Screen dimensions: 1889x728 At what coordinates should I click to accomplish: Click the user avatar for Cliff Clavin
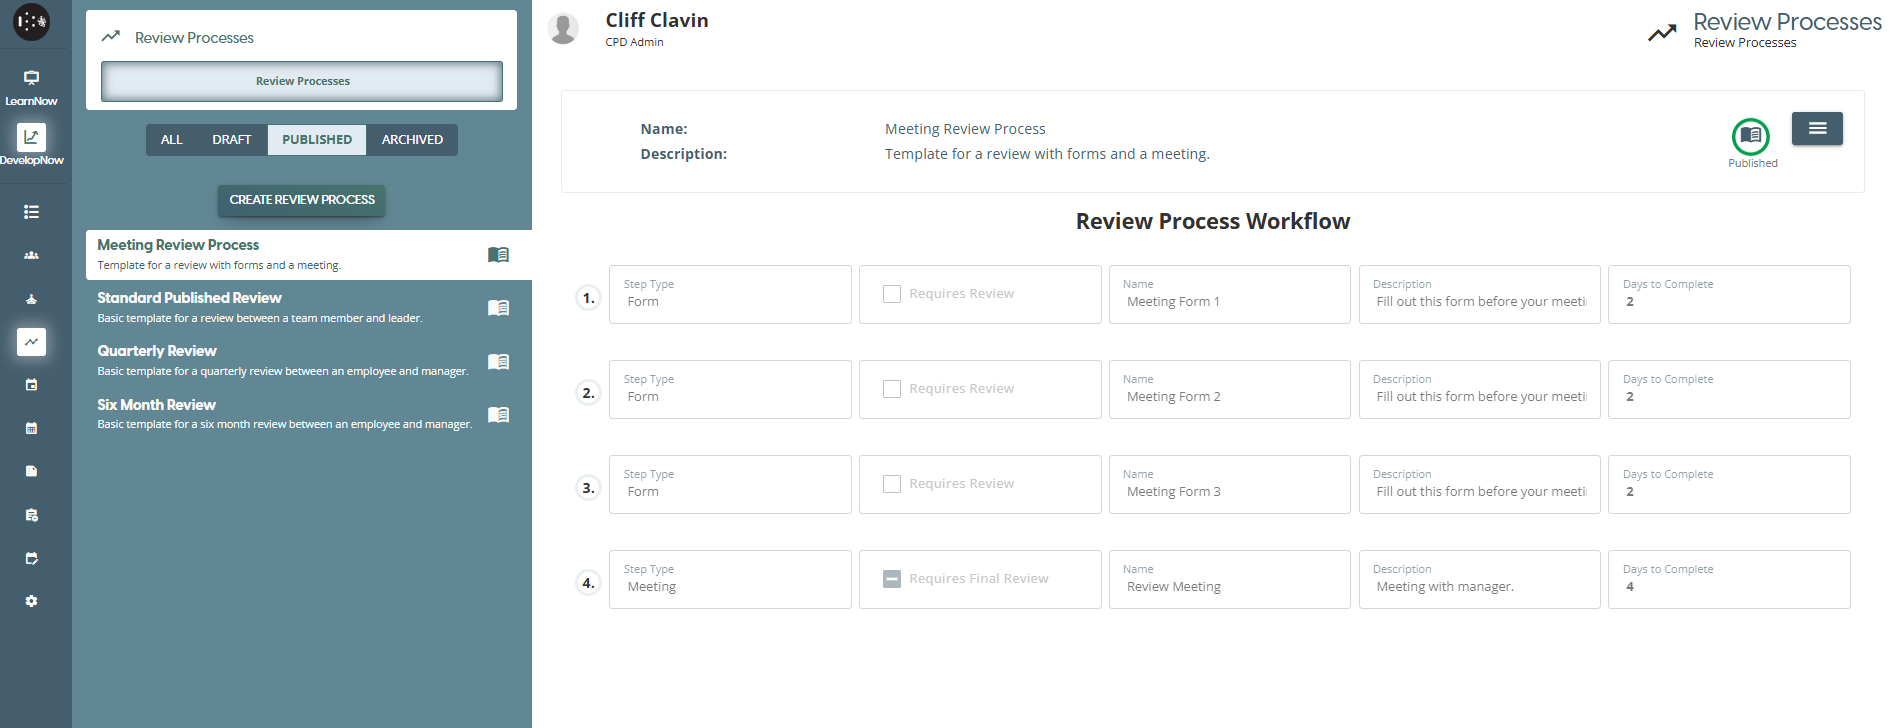564,29
